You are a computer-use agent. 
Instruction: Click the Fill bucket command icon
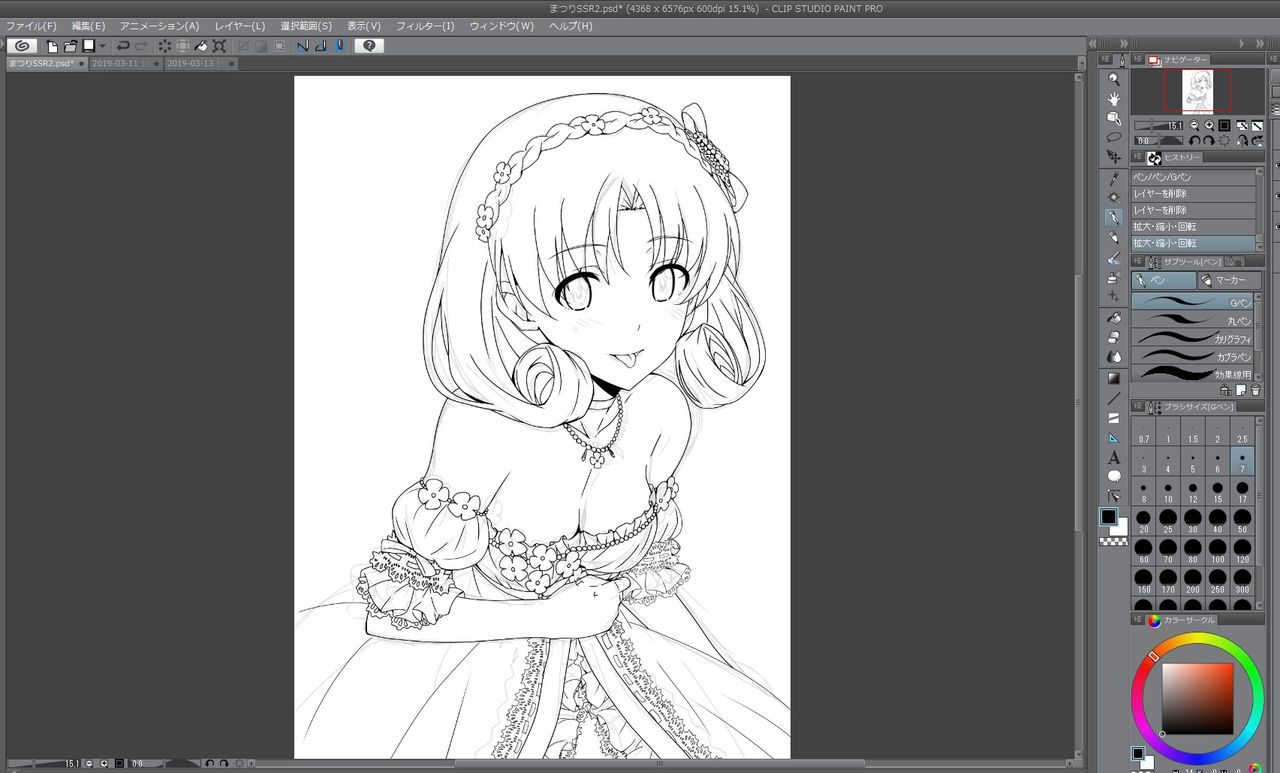tap(201, 46)
